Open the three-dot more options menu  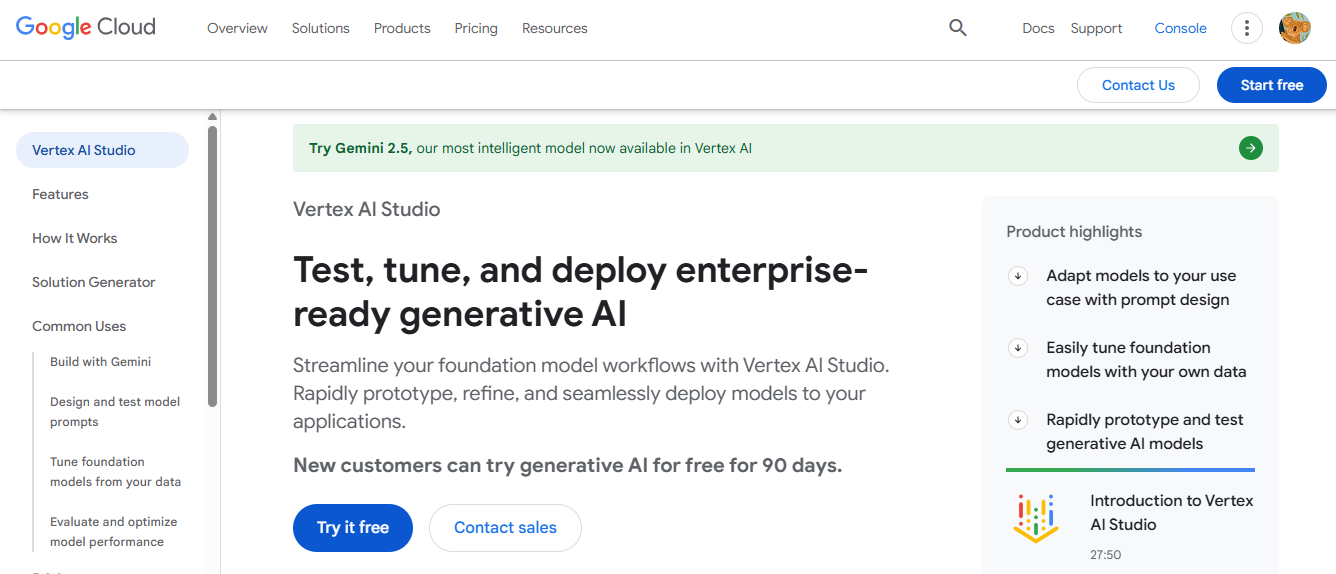(x=1246, y=28)
